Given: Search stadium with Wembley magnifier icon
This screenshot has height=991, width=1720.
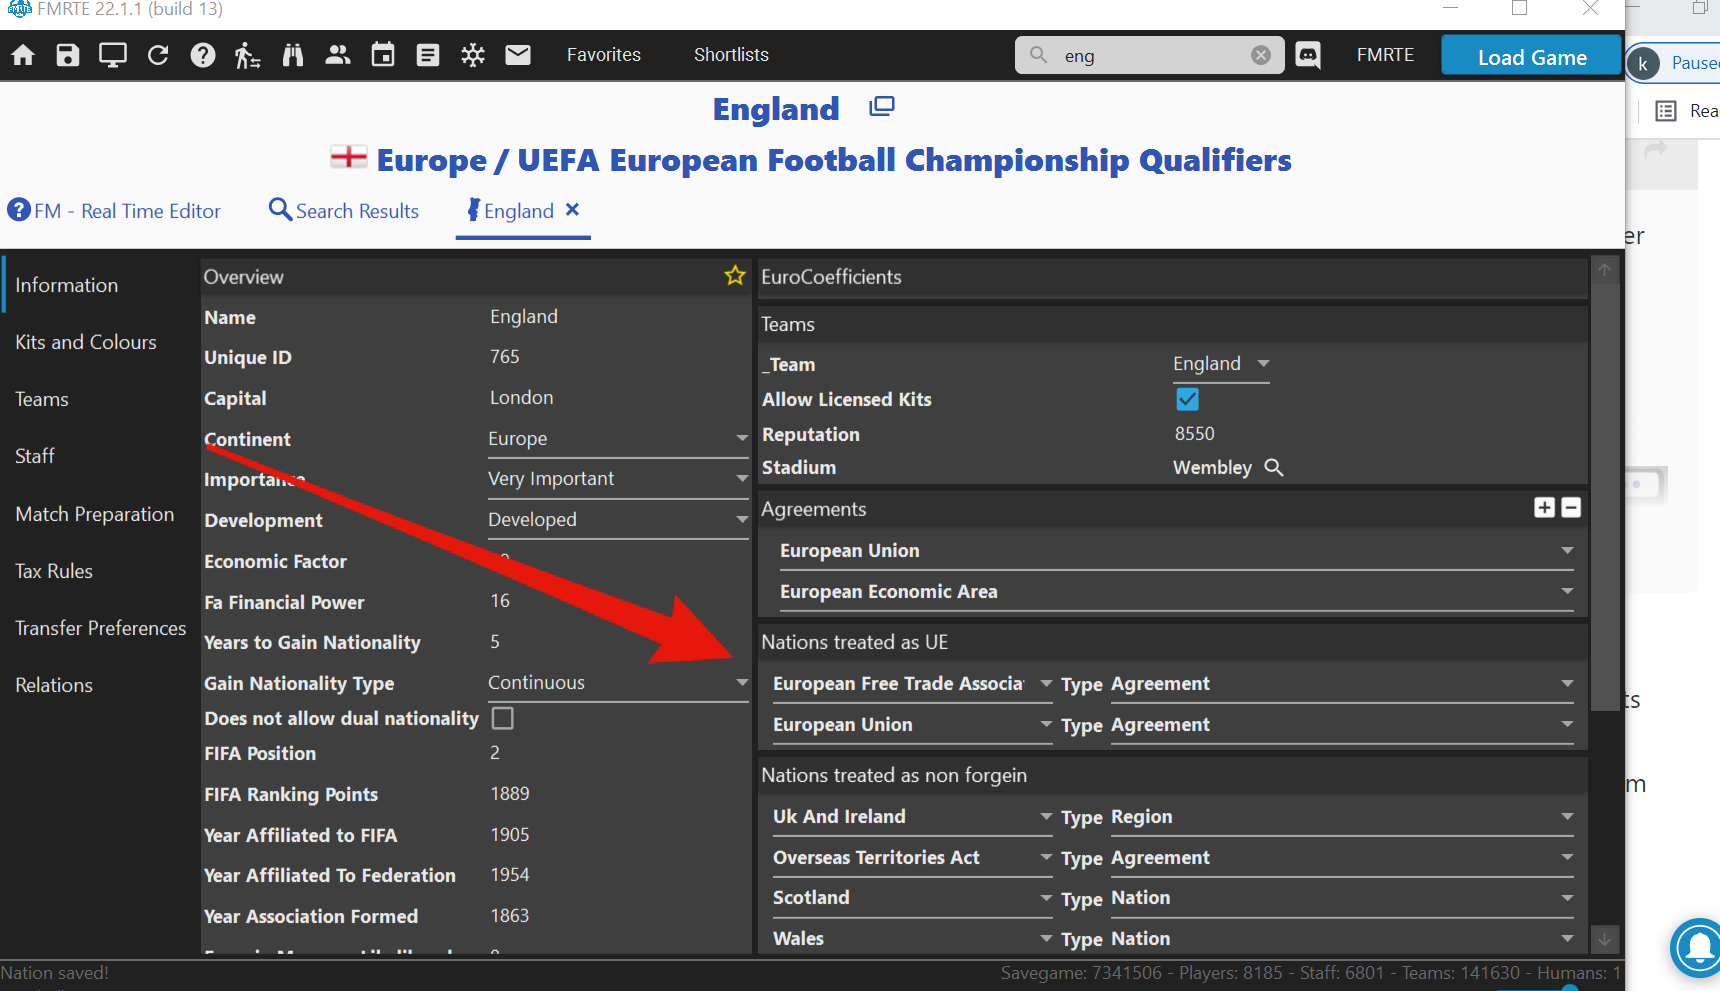Looking at the screenshot, I should click(1274, 467).
